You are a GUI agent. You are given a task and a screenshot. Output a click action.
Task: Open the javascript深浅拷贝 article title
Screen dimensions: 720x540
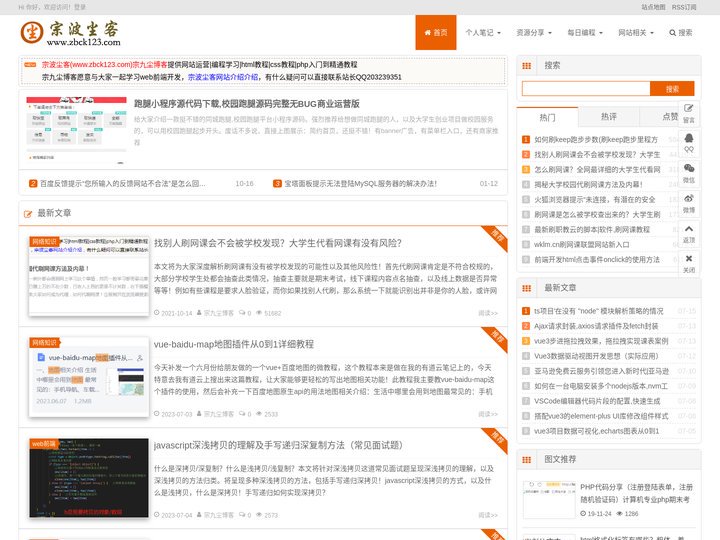278,445
